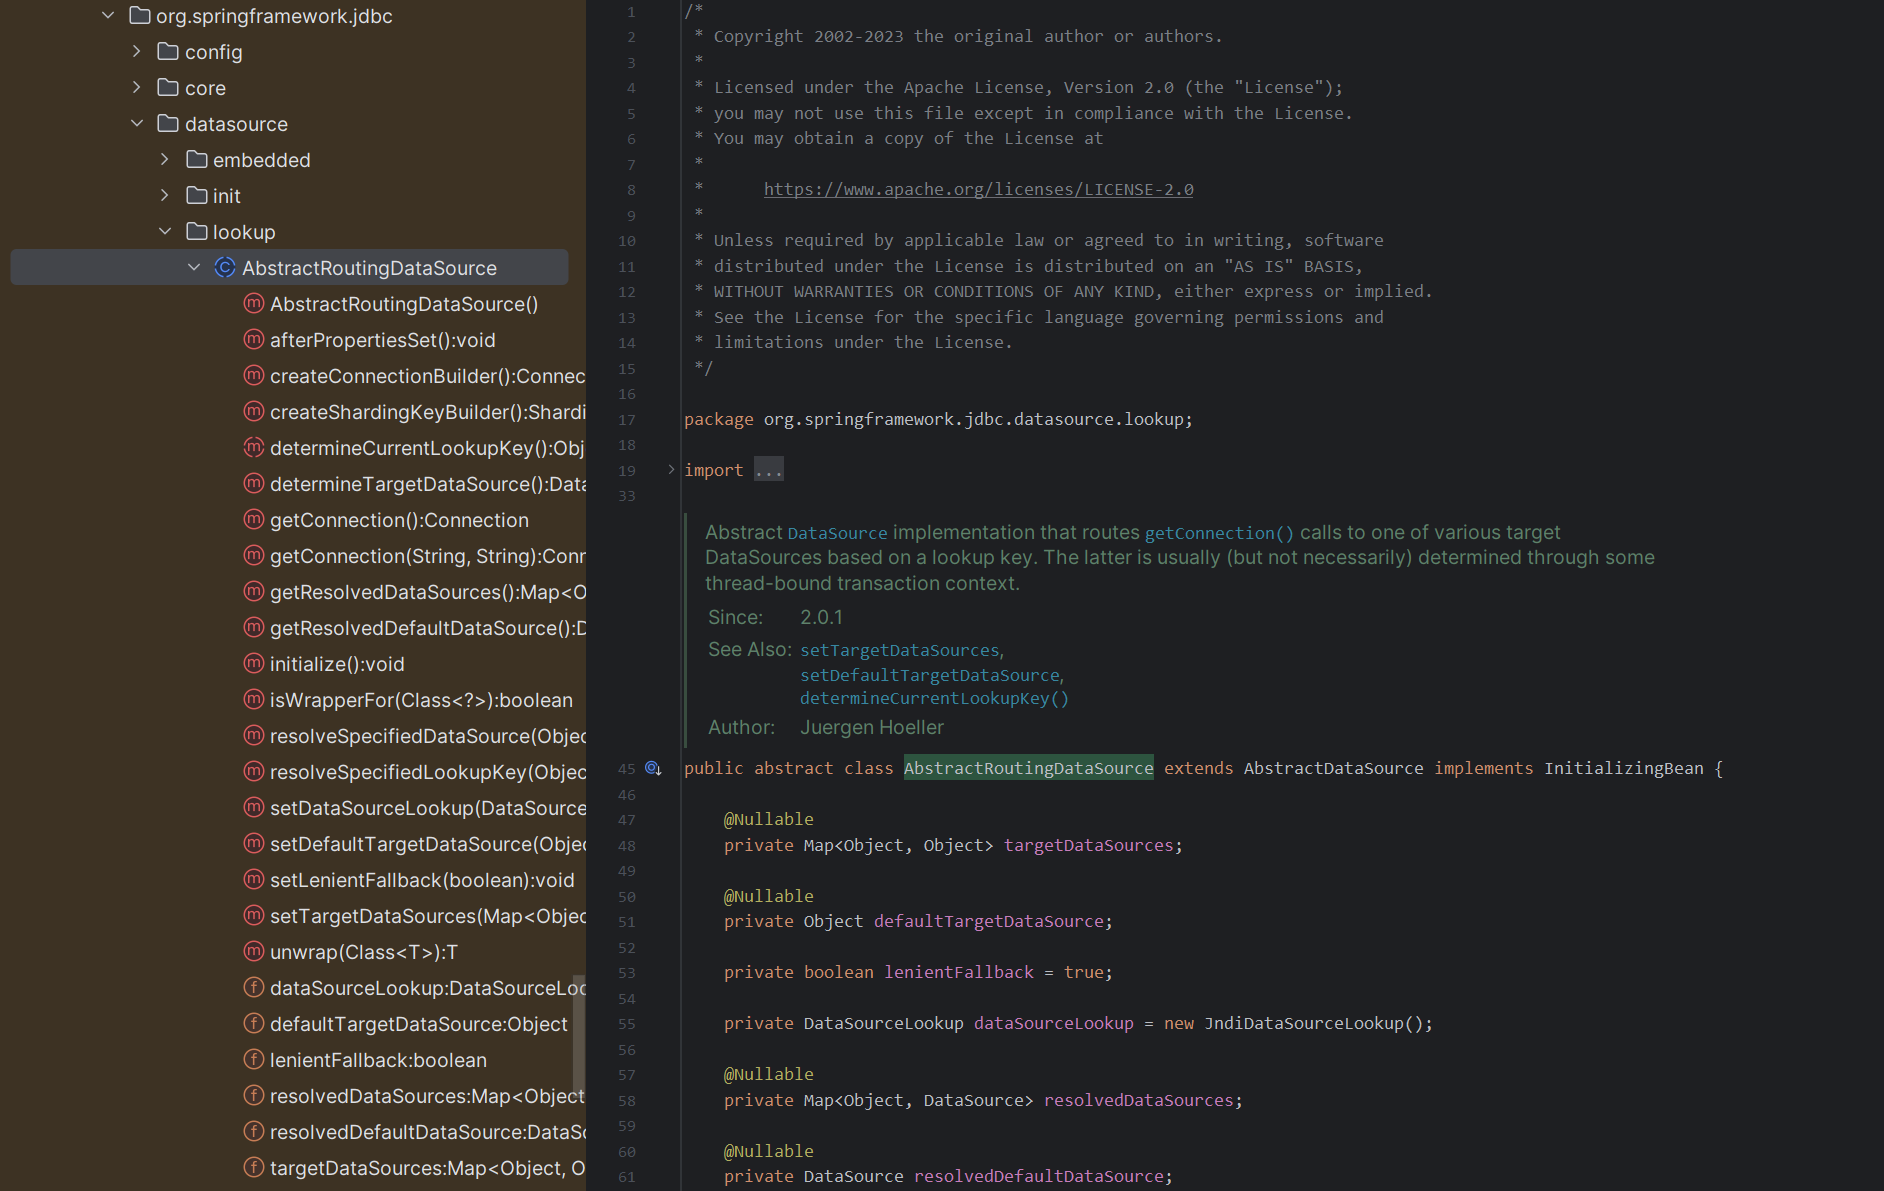Image resolution: width=1884 pixels, height=1191 pixels.
Task: Open determineCurrentLookupKey() See Also link
Action: (x=934, y=698)
